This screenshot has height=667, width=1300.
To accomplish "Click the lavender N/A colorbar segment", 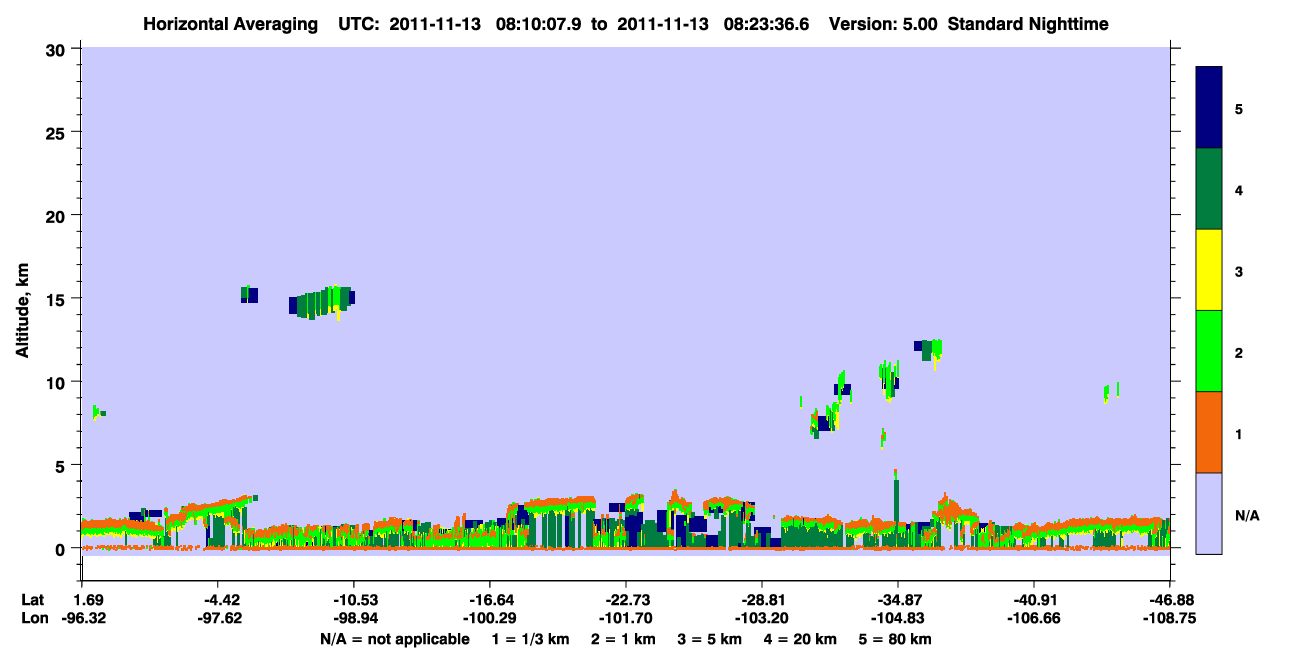I will 1209,513.
